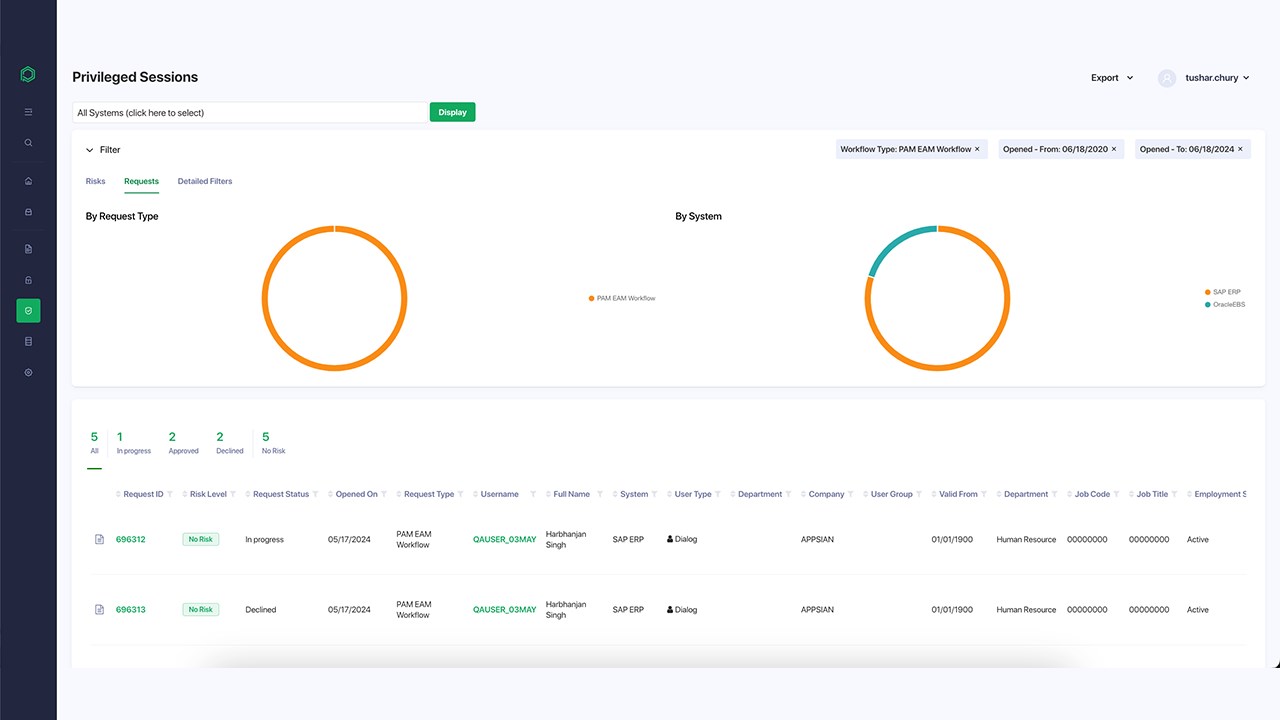Image resolution: width=1280 pixels, height=720 pixels.
Task: Click the No Risk badge in row 696313
Action: tap(200, 609)
